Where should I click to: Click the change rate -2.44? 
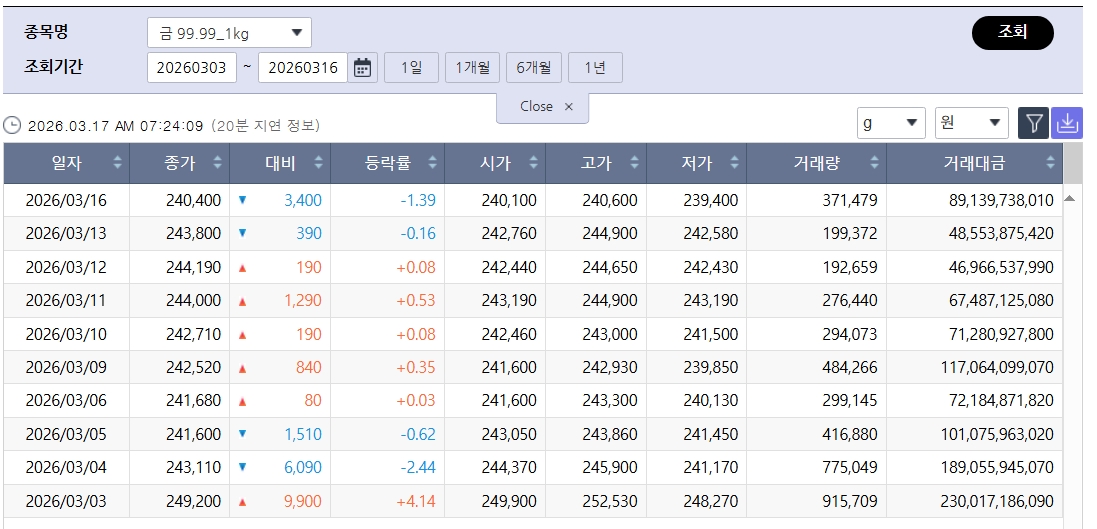point(418,467)
